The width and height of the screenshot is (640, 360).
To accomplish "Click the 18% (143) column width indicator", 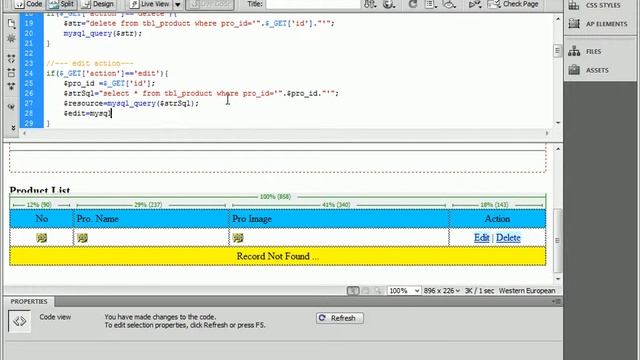I will pyautogui.click(x=494, y=204).
